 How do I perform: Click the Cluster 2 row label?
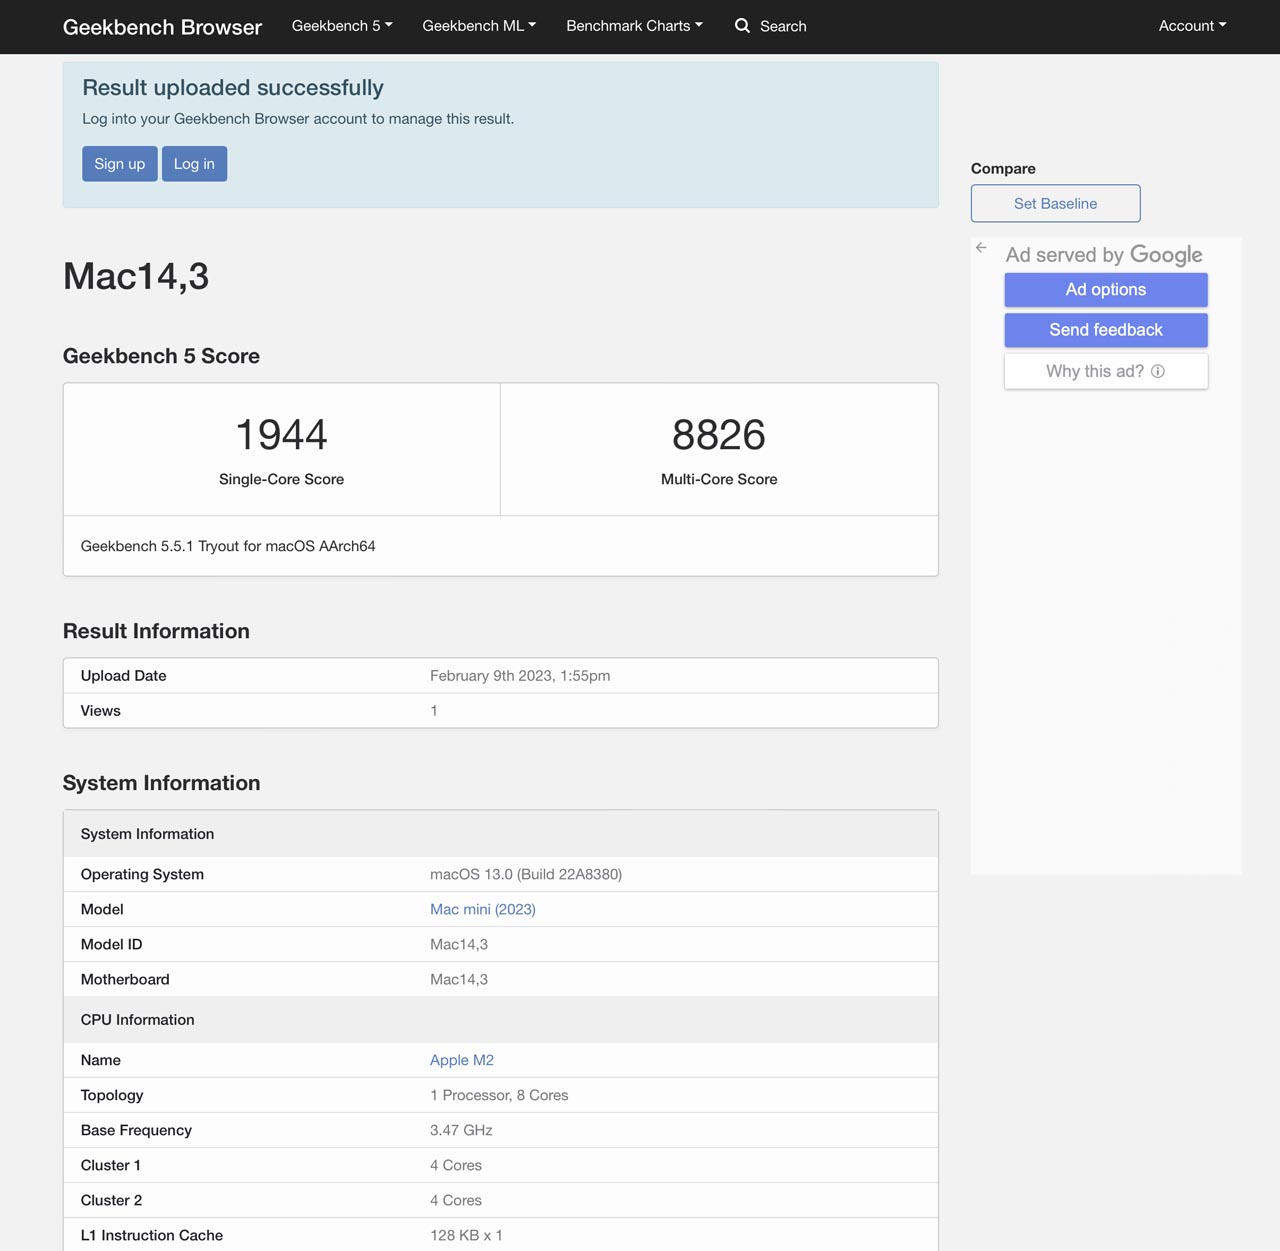[x=112, y=1200]
